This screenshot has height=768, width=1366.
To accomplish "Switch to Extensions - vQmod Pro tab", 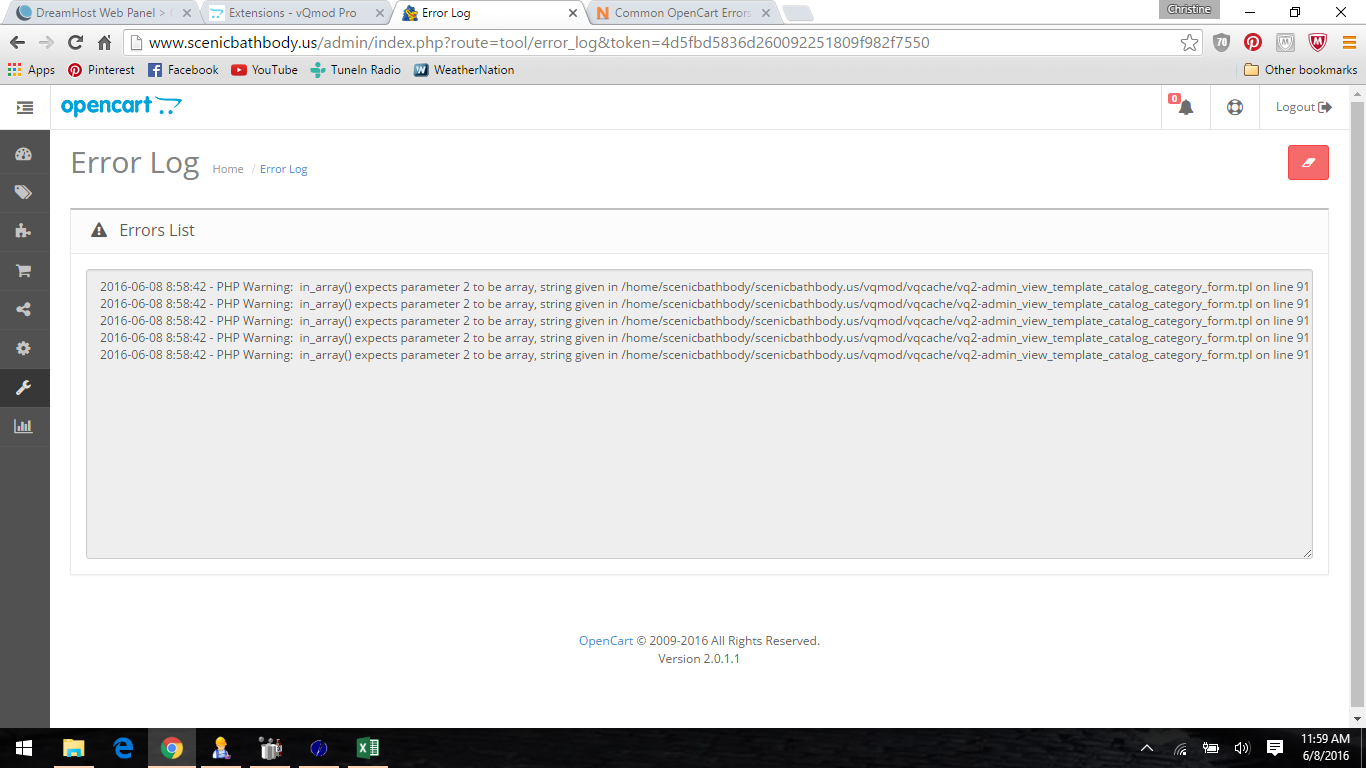I will coord(293,13).
